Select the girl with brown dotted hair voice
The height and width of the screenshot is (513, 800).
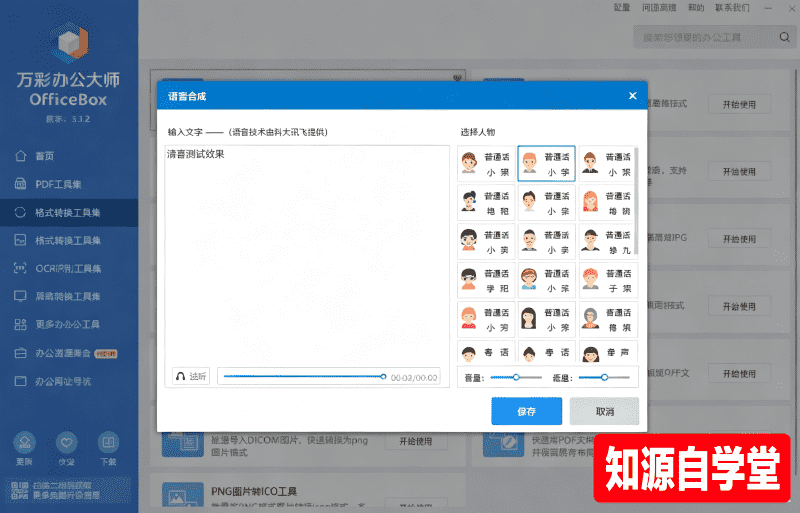pos(486,164)
